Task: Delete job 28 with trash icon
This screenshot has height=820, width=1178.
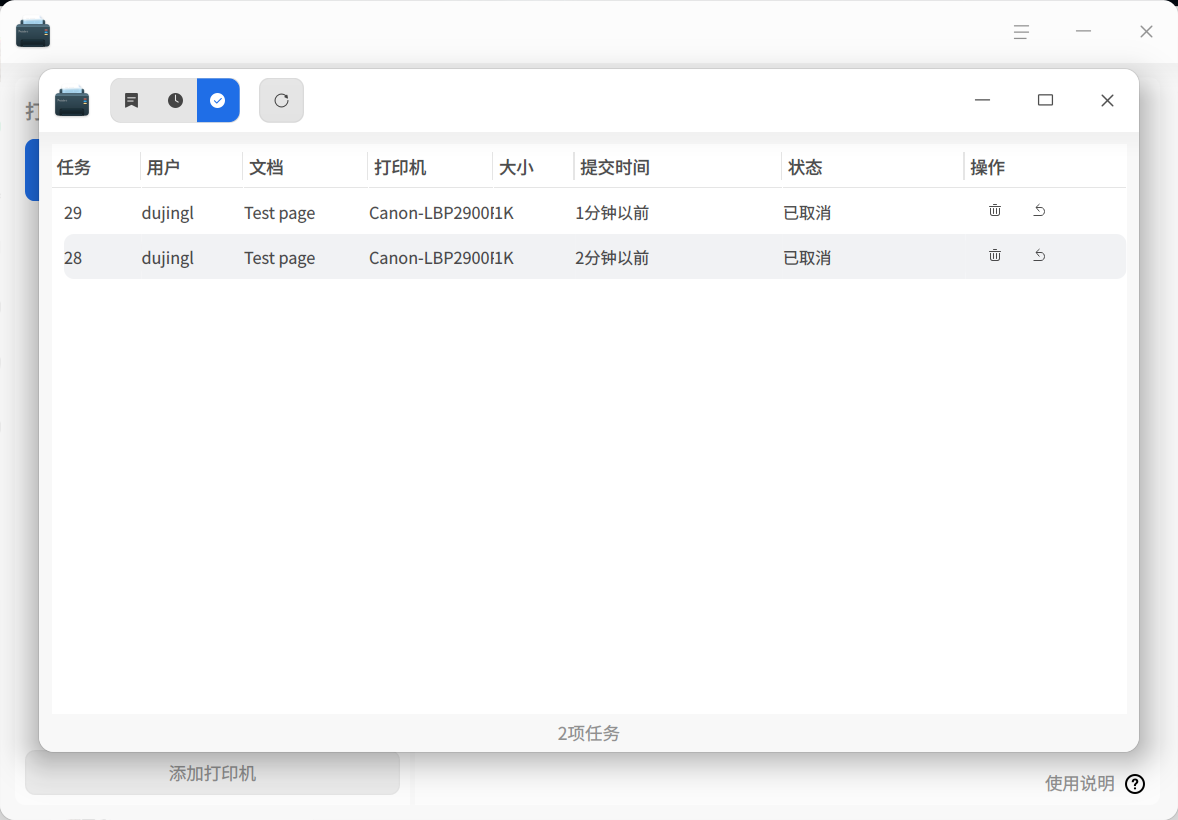Action: point(995,256)
